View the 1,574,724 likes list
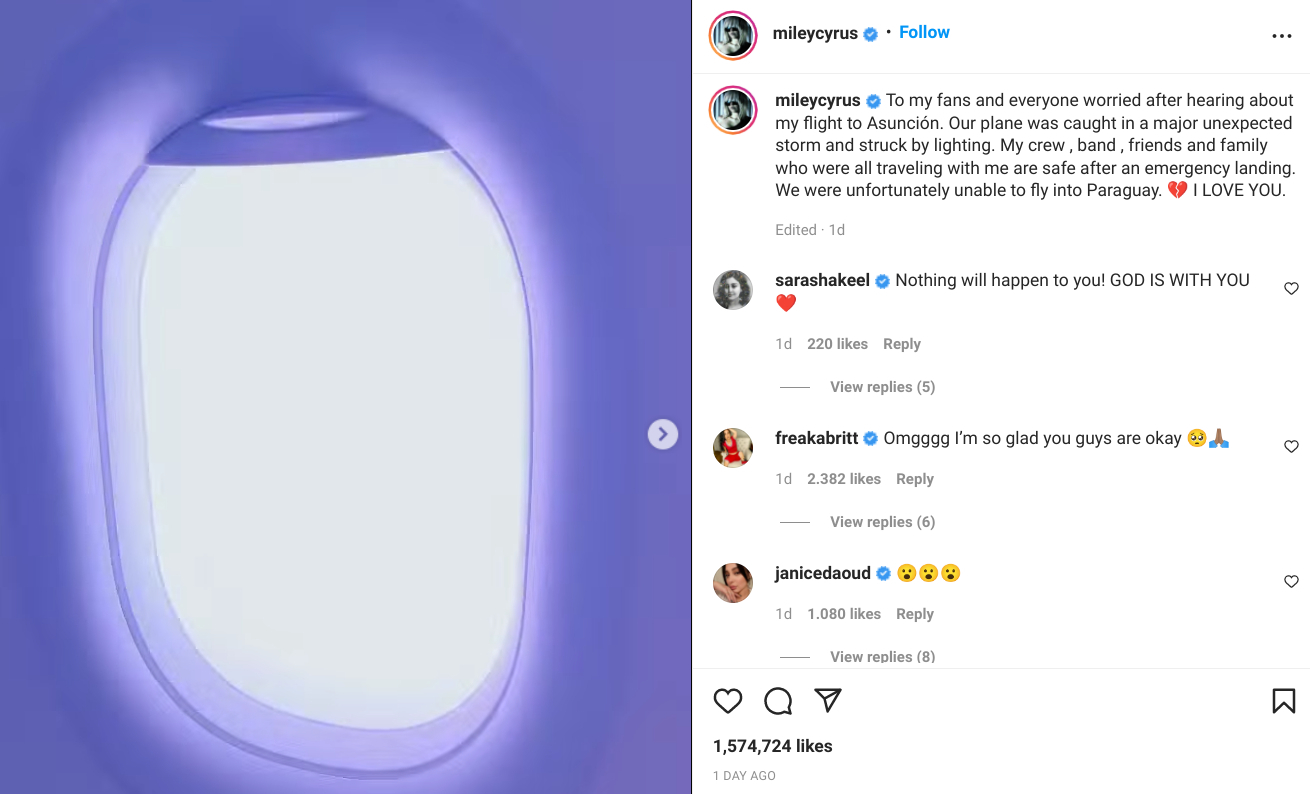Viewport: 1310px width, 794px height. [772, 746]
